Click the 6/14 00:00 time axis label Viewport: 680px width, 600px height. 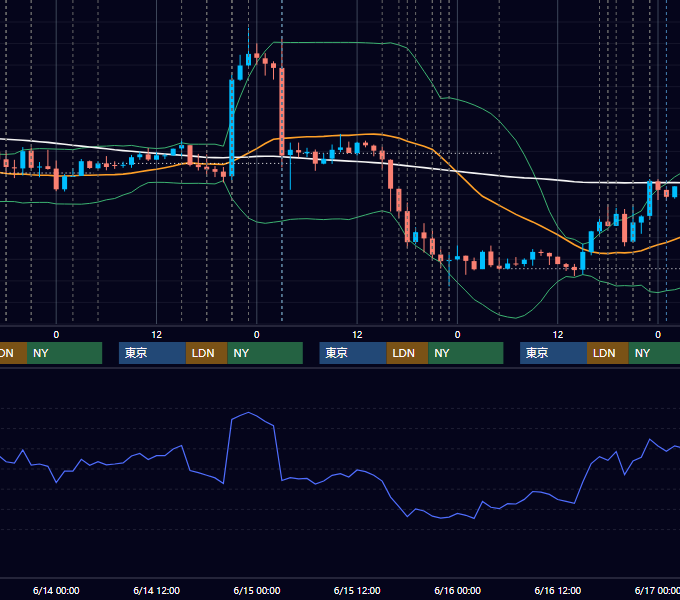pos(56,590)
